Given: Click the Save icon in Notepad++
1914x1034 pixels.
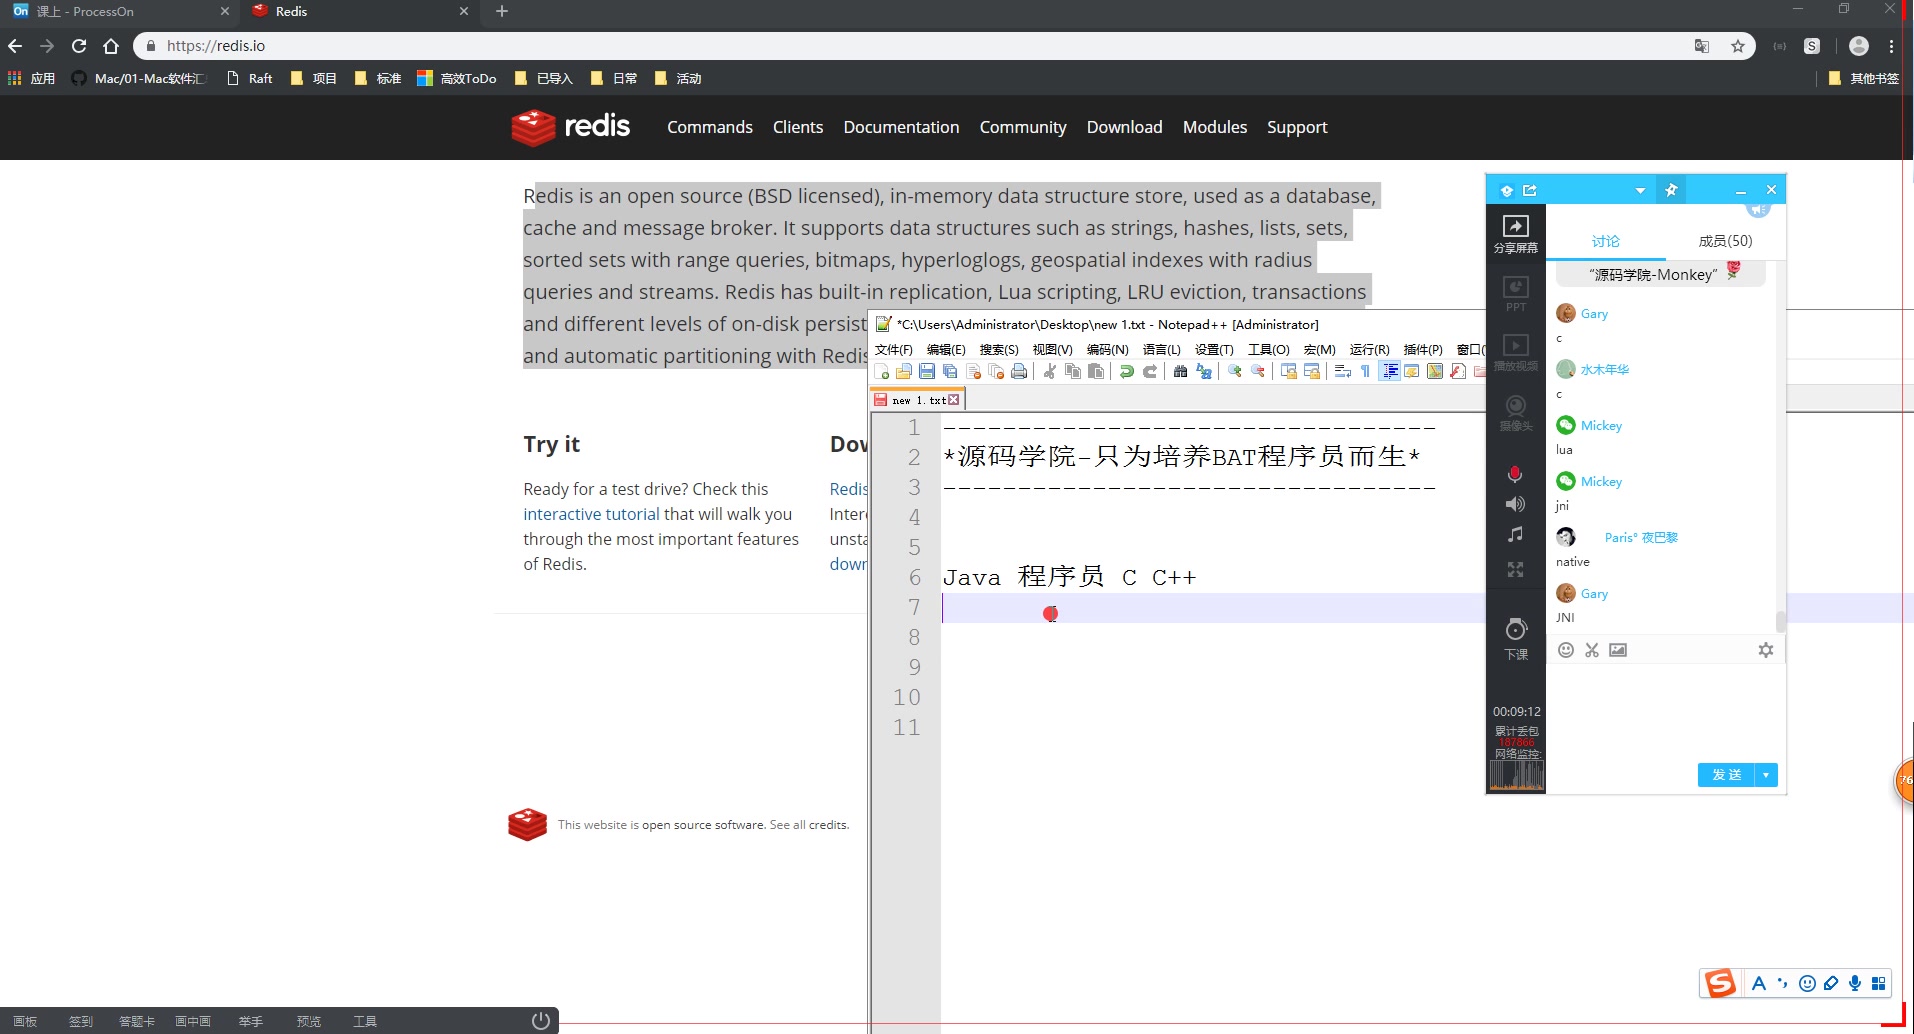Looking at the screenshot, I should 928,371.
